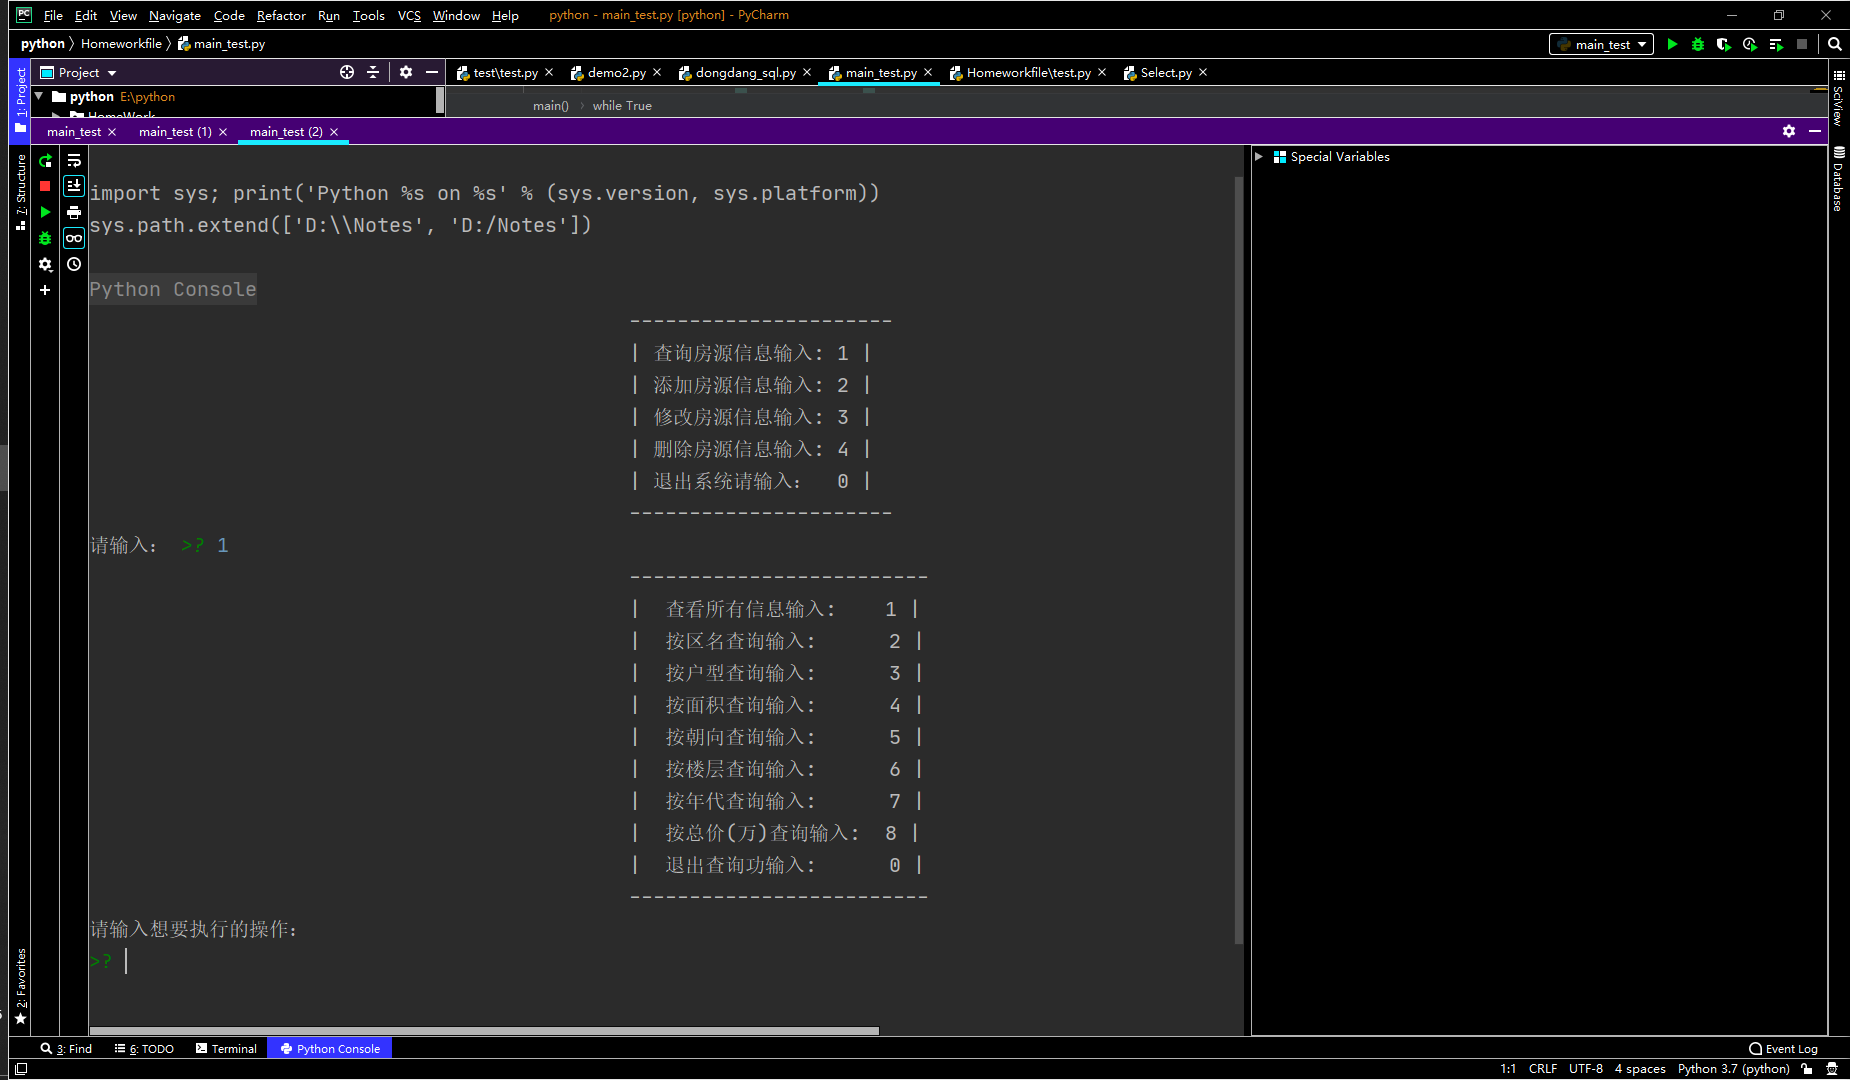Screen dimensions: 1850x1080
Task: Click the console vertical scrollbar
Action: tap(1239, 560)
